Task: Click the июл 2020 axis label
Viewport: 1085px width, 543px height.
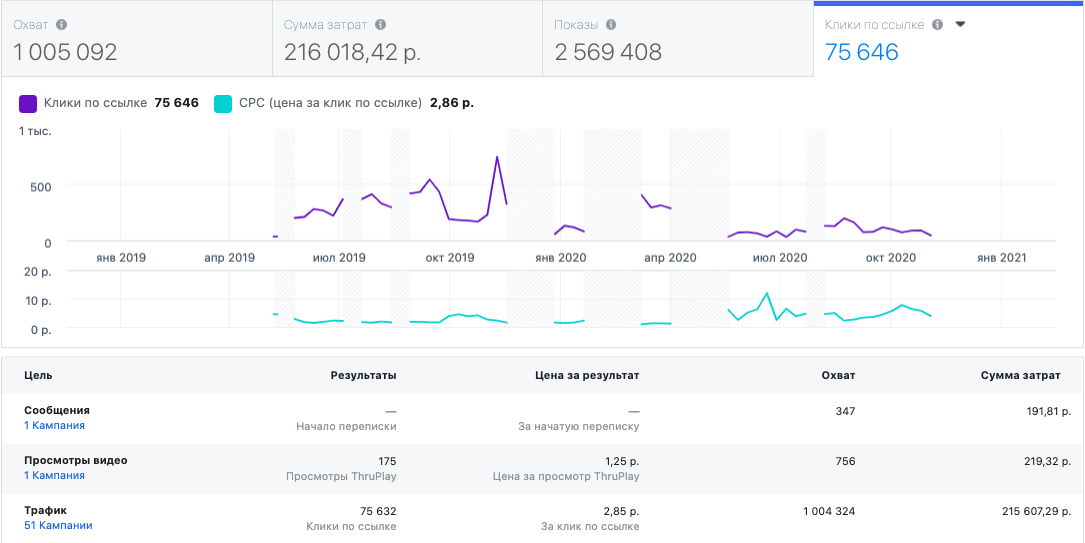Action: tap(781, 258)
